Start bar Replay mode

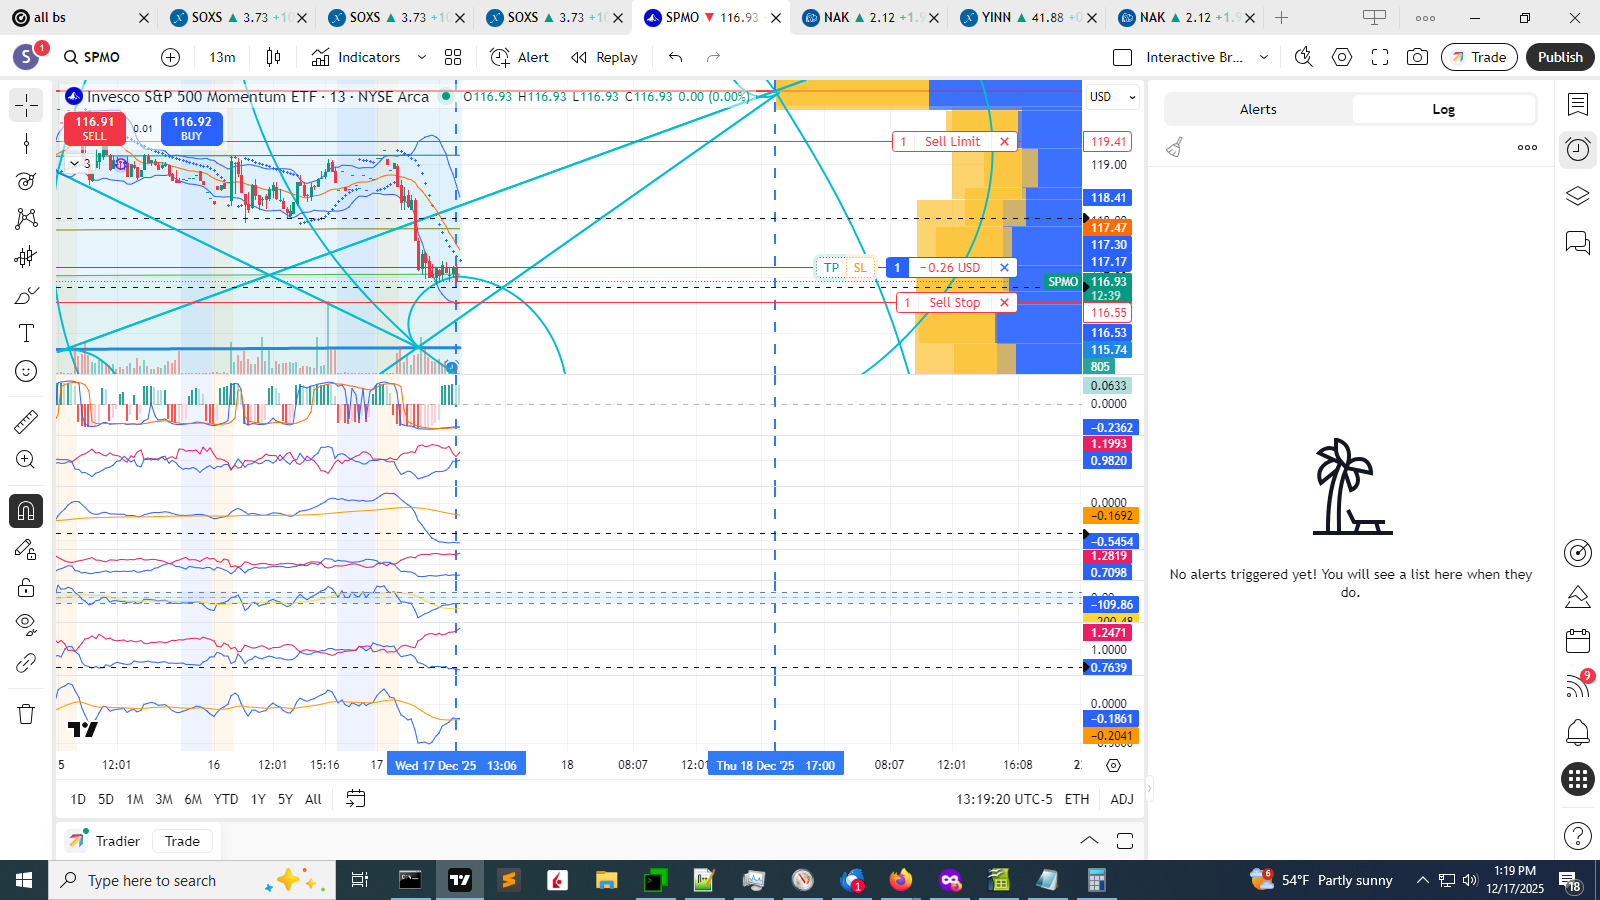point(604,57)
